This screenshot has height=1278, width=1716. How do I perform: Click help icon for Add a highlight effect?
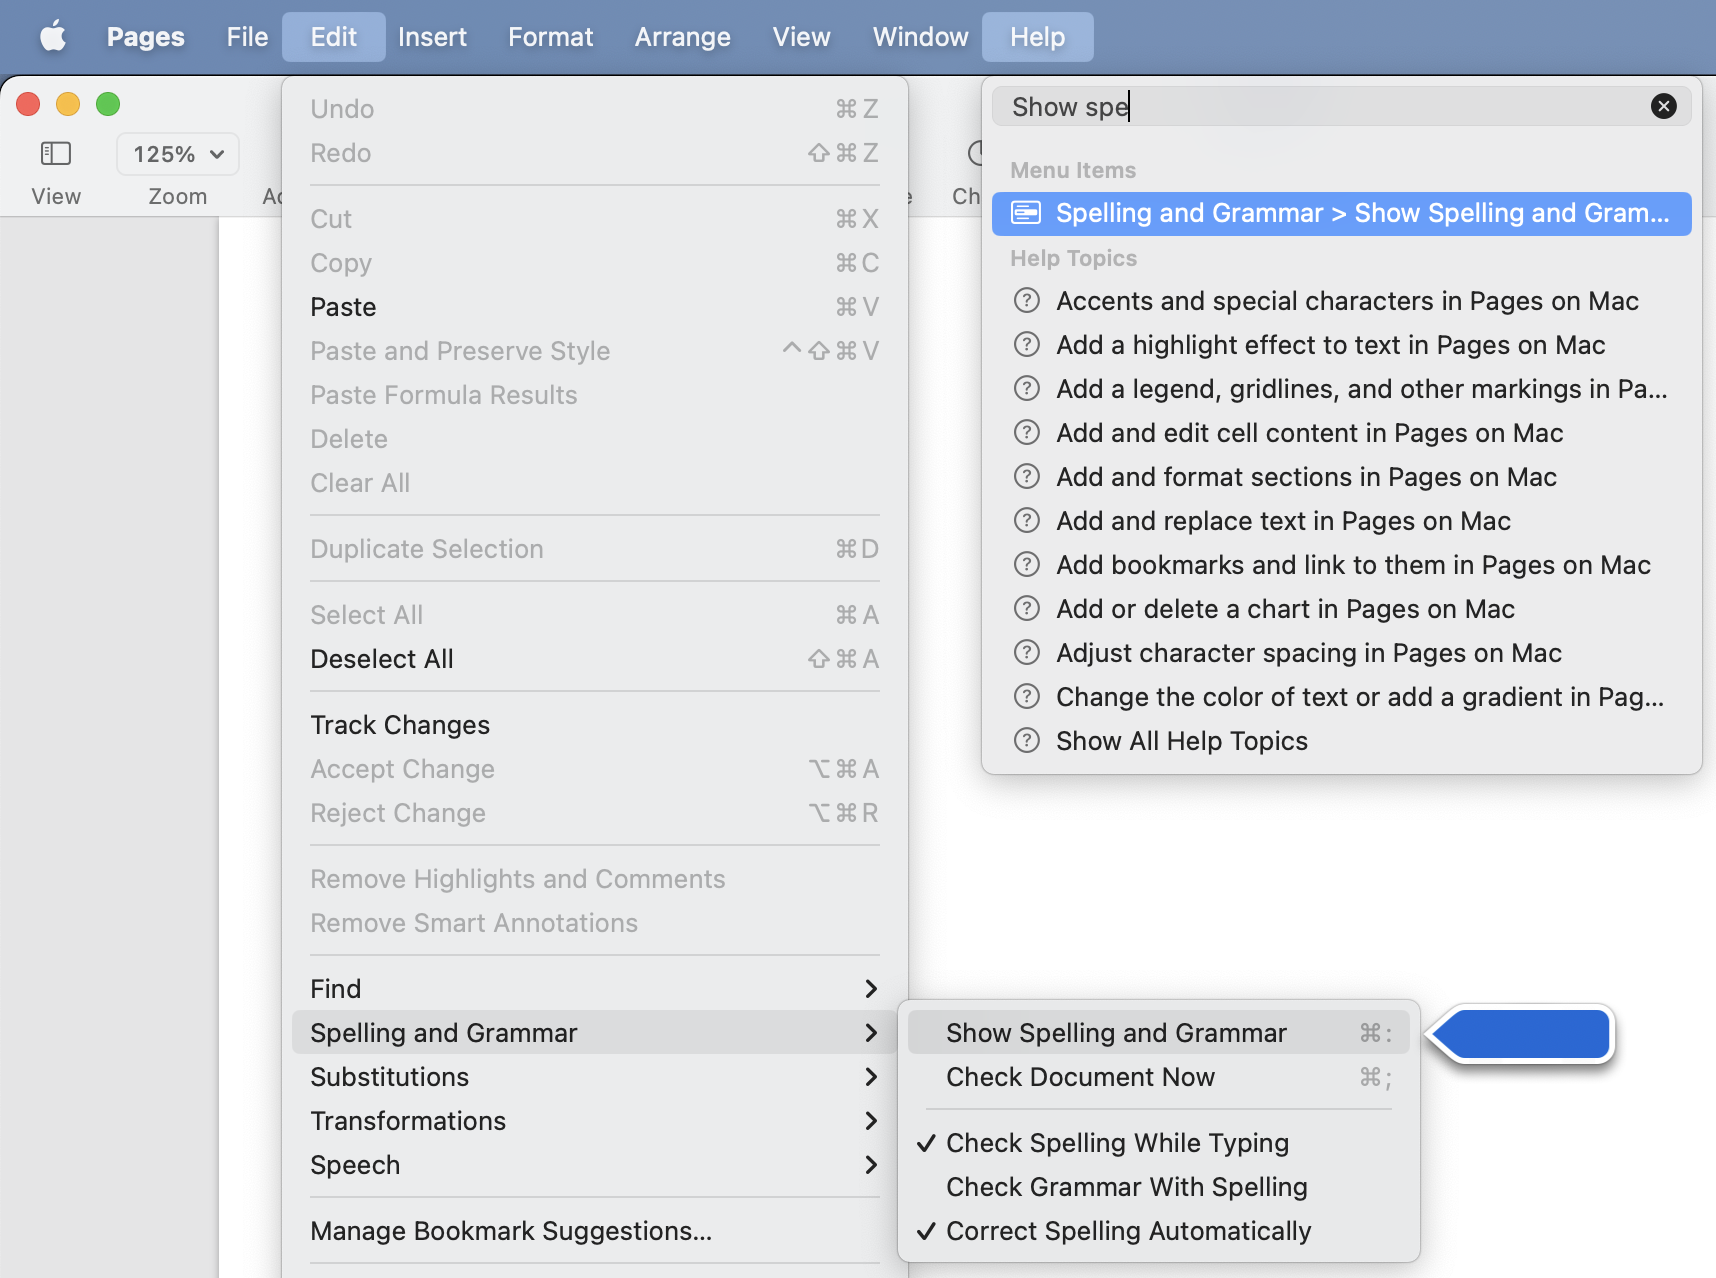point(1027,344)
